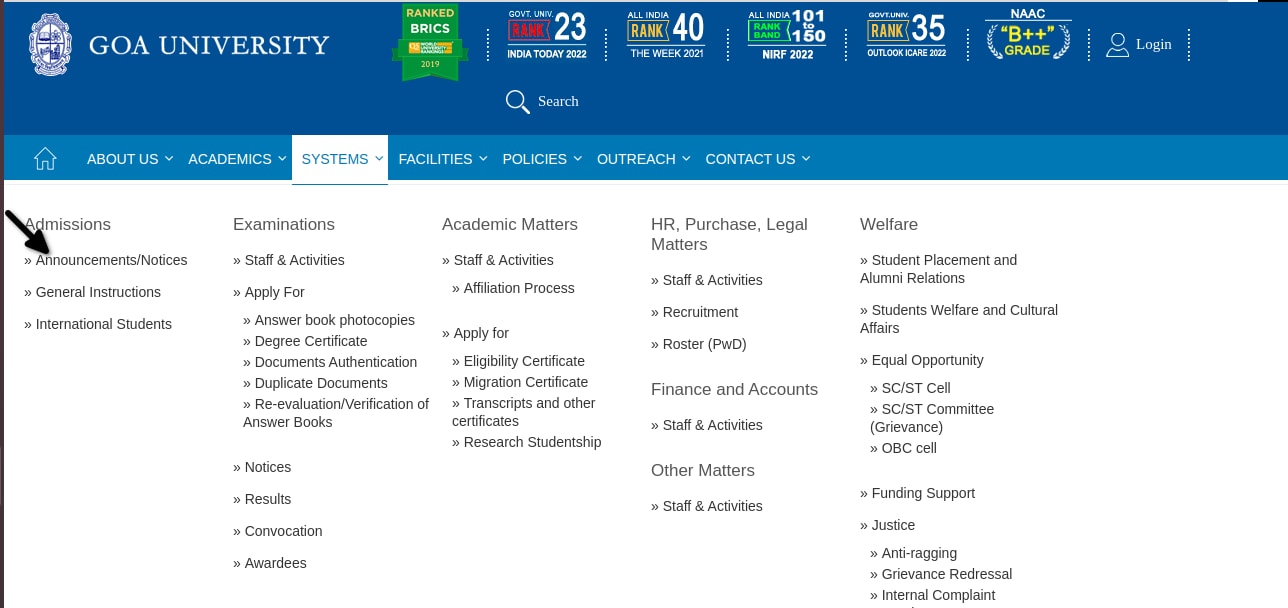Open the Facilities dropdown menu
The image size is (1288, 608).
442,159
